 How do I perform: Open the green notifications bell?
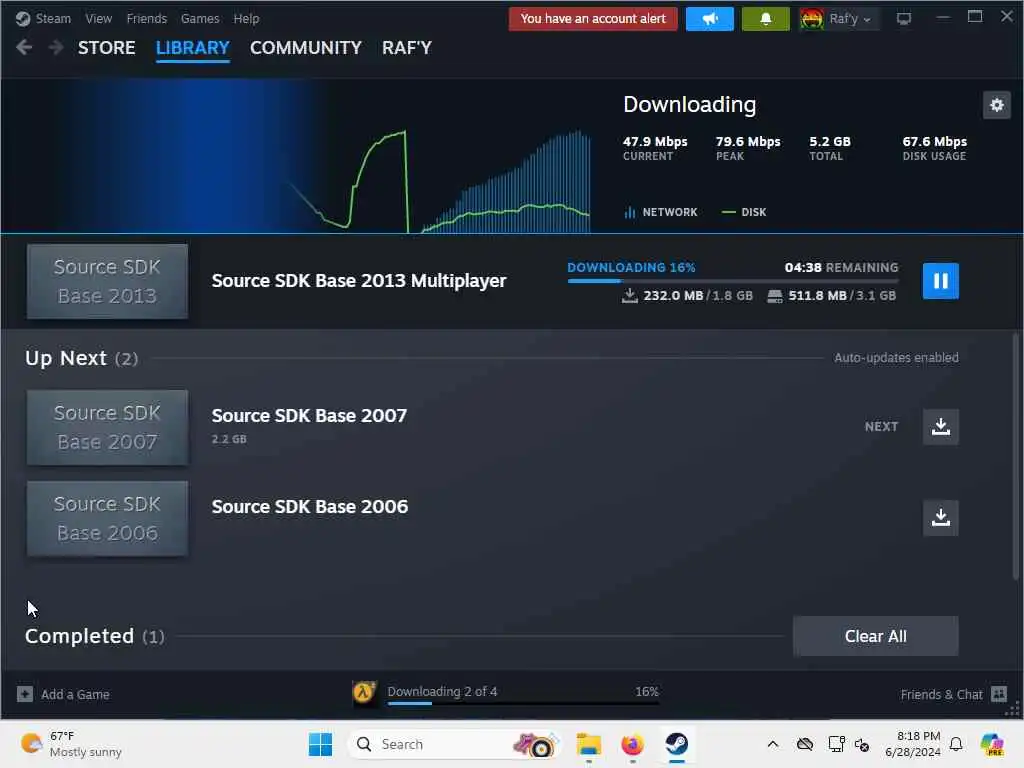(x=765, y=19)
